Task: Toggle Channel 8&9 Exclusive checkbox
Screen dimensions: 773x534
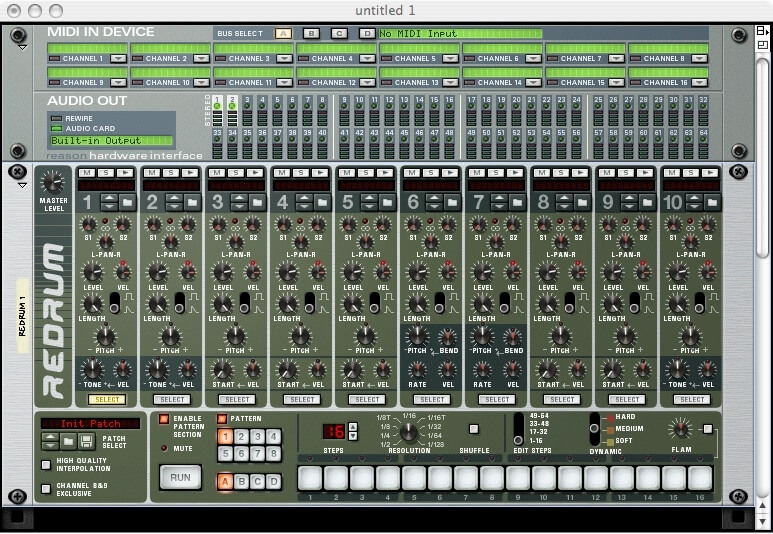Action: tap(46, 489)
